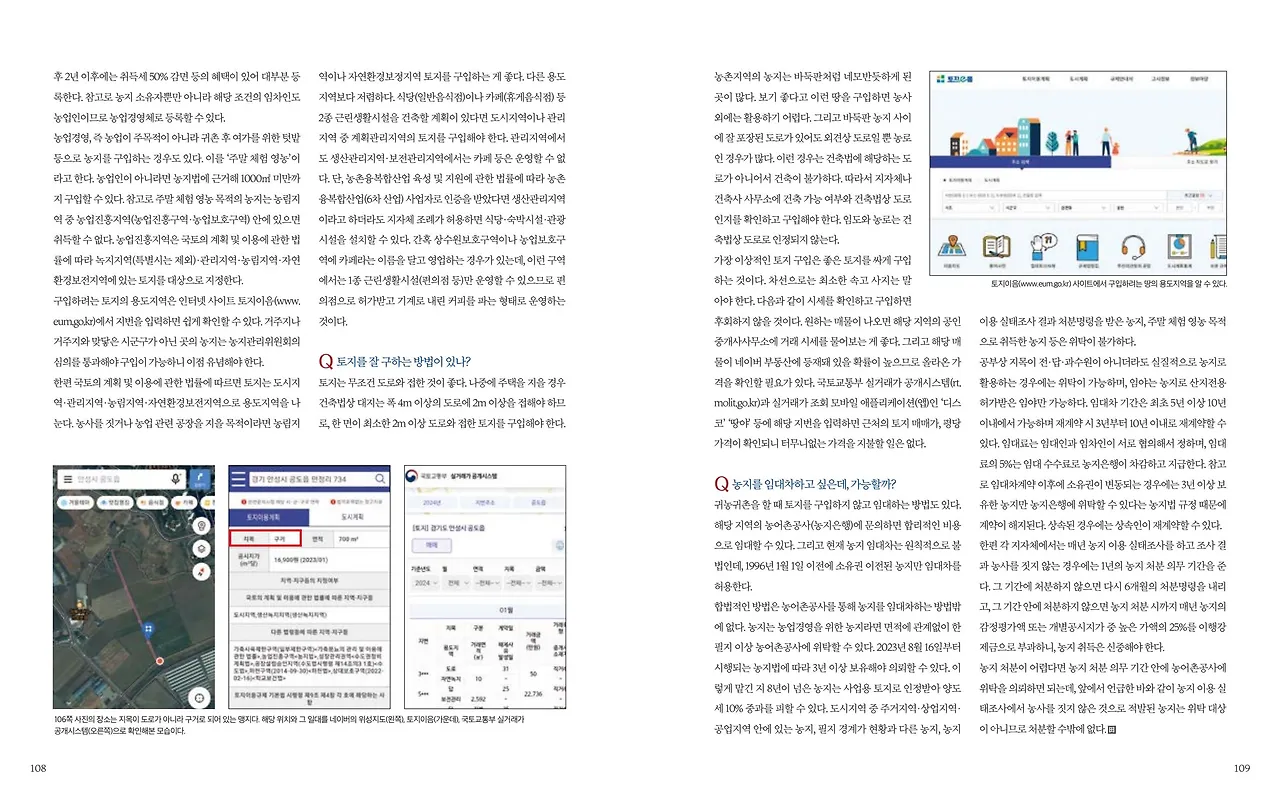Image resolution: width=1280 pixels, height=800 pixels.
Task: Click the 16,900원 (2023/01) land price value
Action: click(301, 562)
